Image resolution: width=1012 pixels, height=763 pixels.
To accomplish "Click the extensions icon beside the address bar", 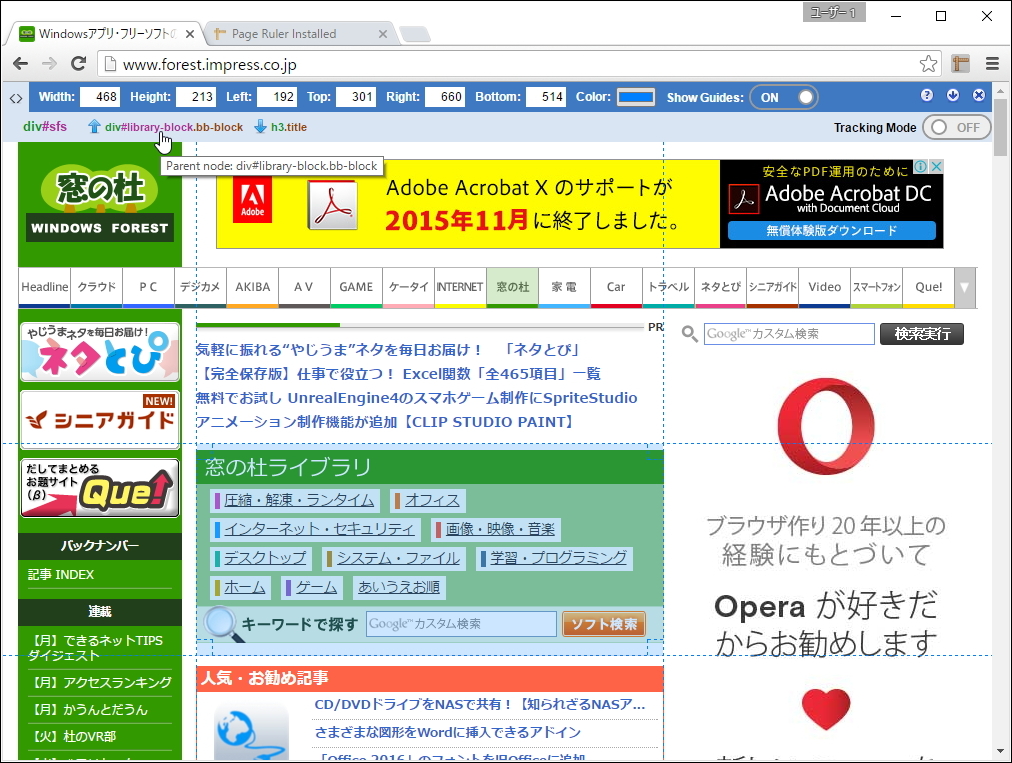I will [960, 62].
